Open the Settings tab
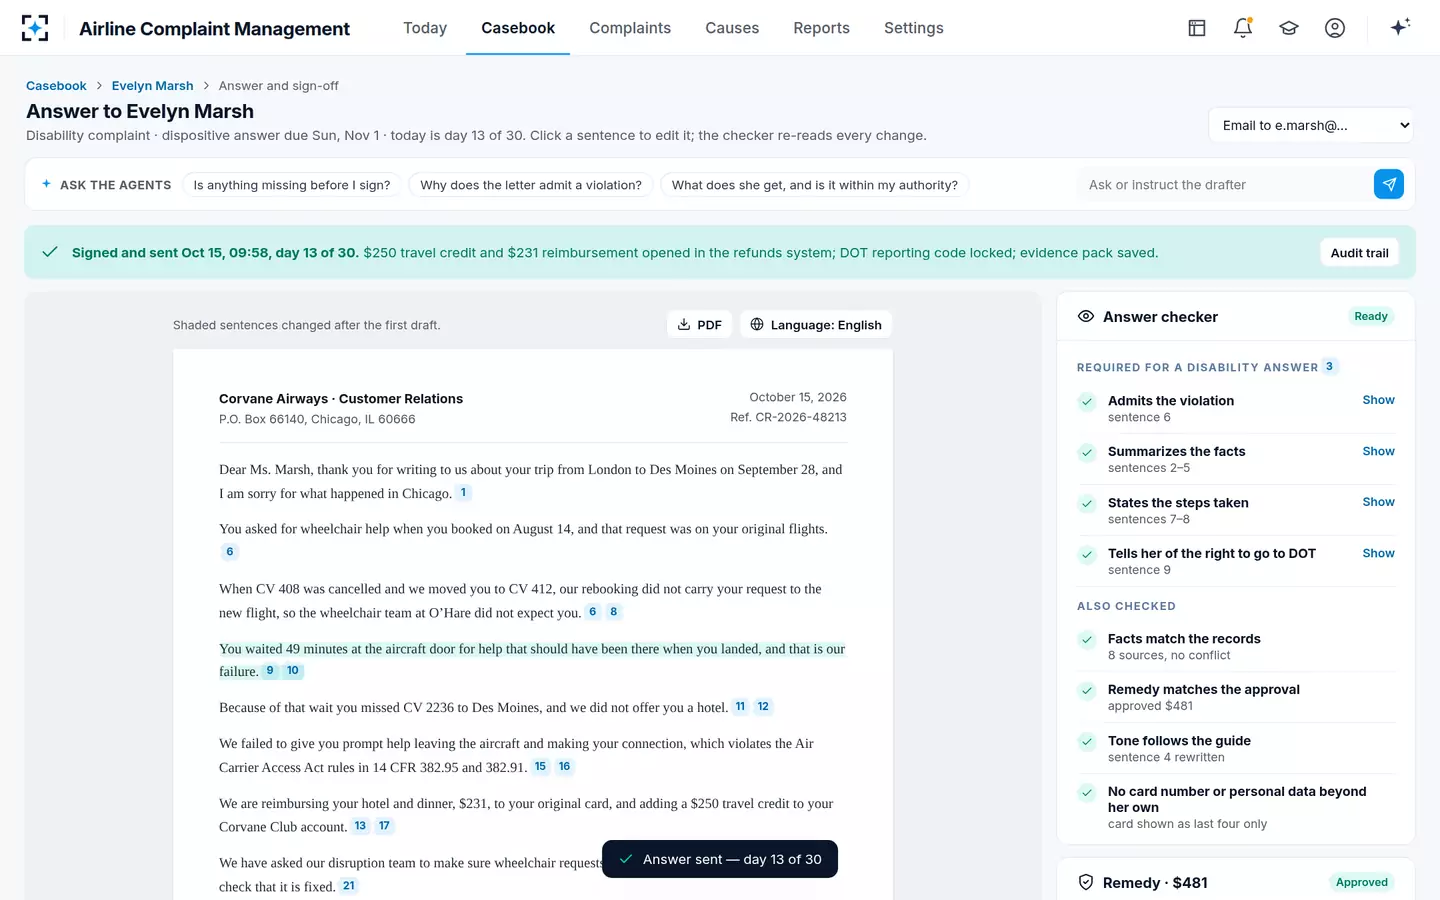Viewport: 1440px width, 900px height. pos(914,28)
